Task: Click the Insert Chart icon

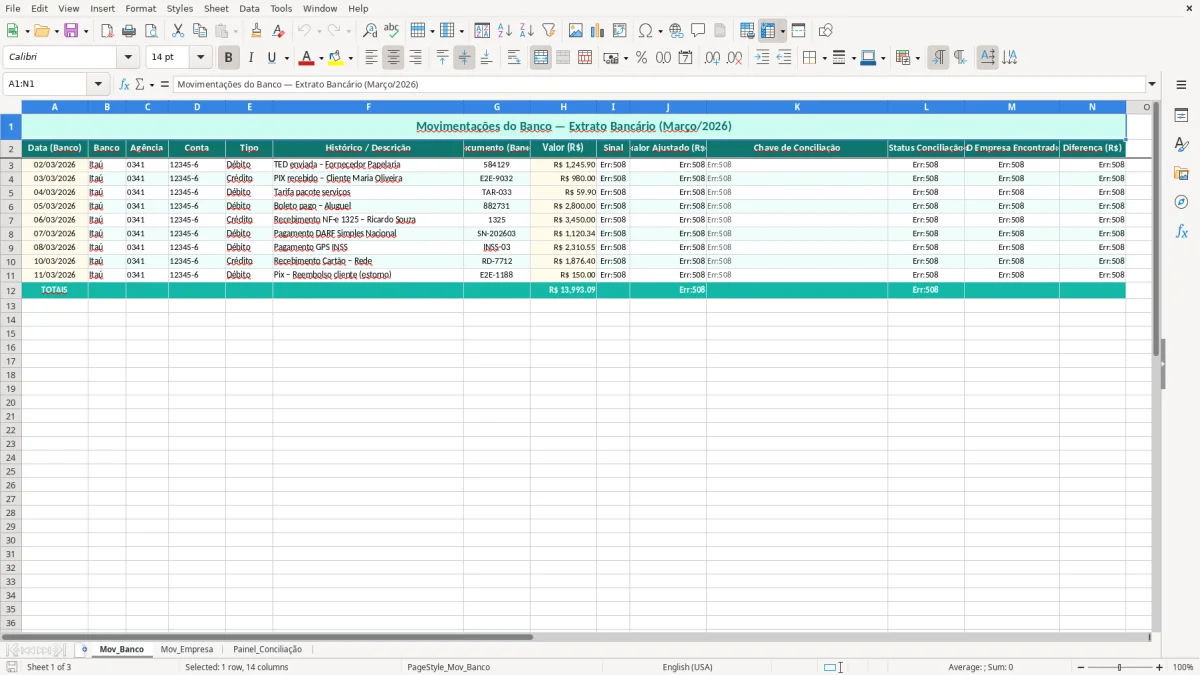Action: click(x=598, y=31)
